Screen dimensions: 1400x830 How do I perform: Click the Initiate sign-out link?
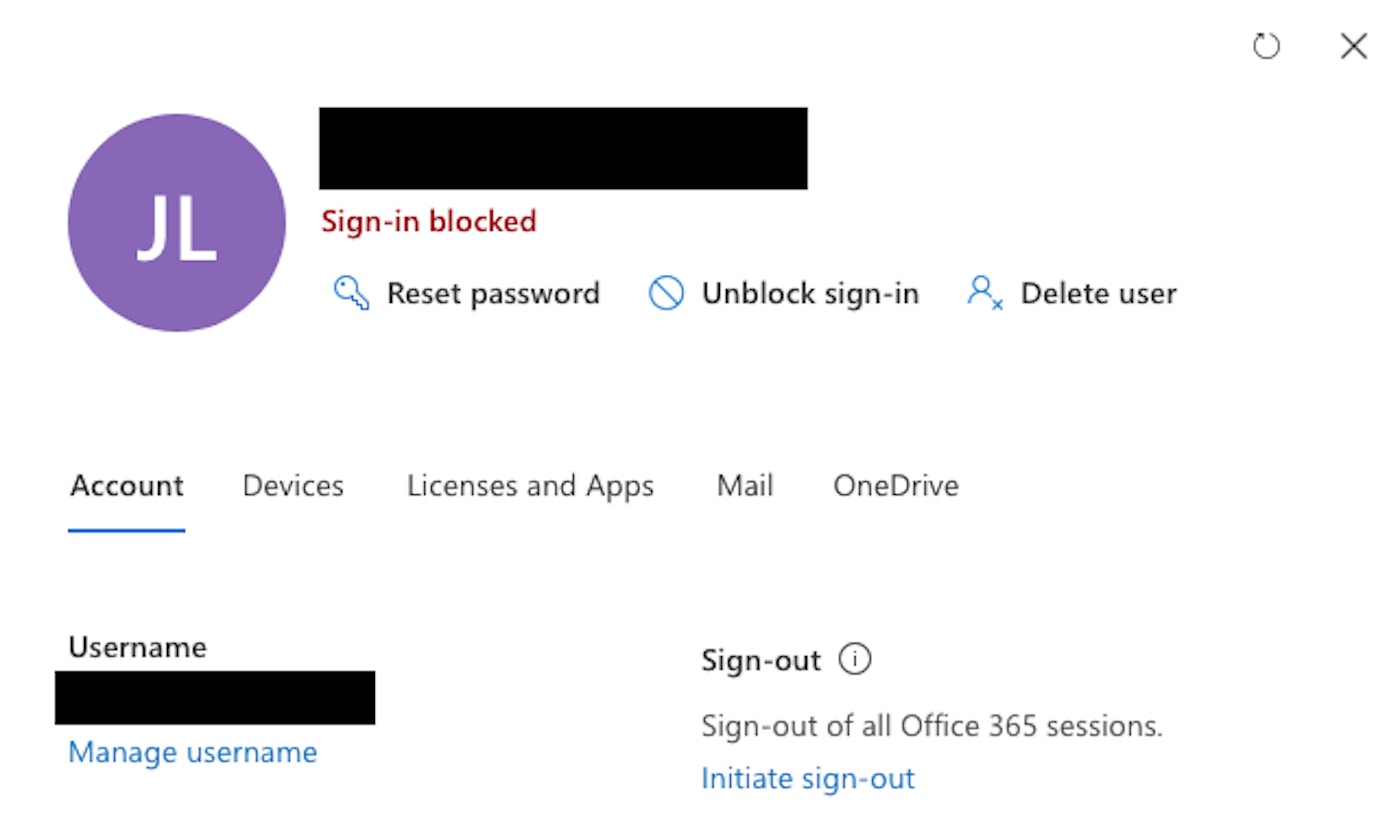808,778
